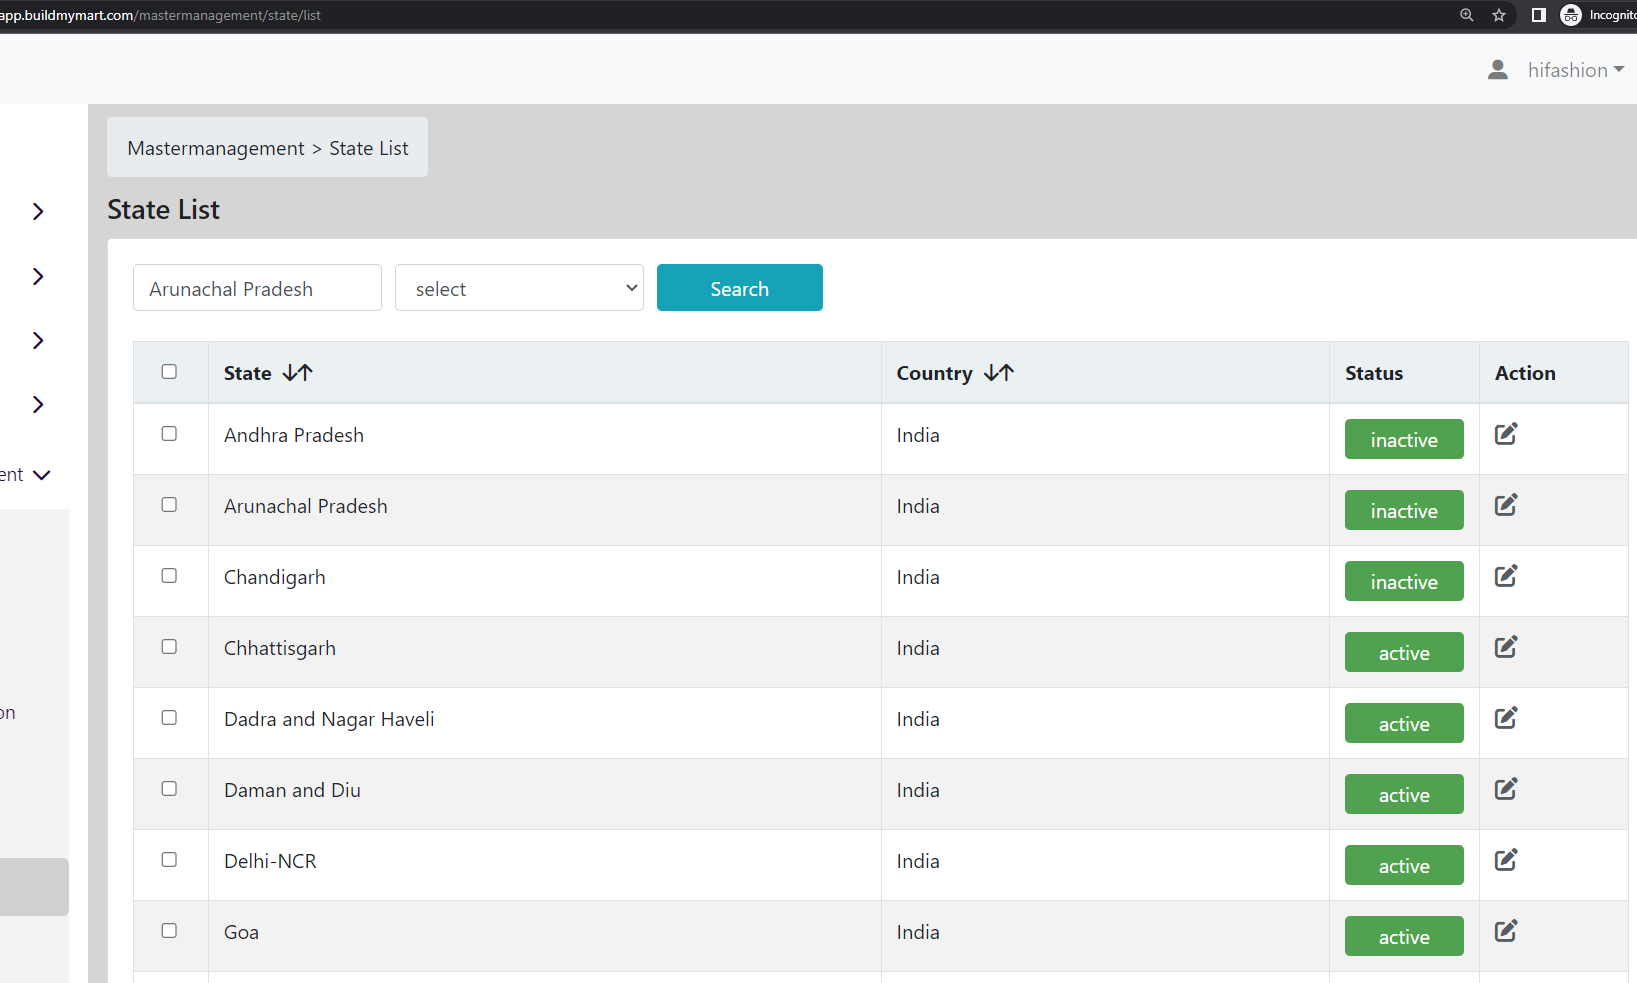
Task: Check the Goa row checkbox
Action: (x=169, y=931)
